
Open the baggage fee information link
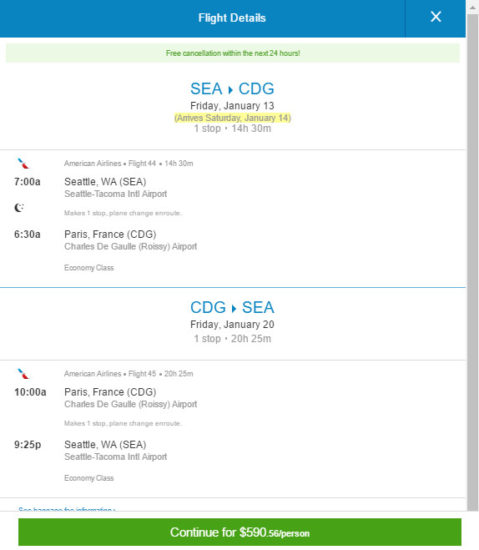pyautogui.click(x=67, y=509)
